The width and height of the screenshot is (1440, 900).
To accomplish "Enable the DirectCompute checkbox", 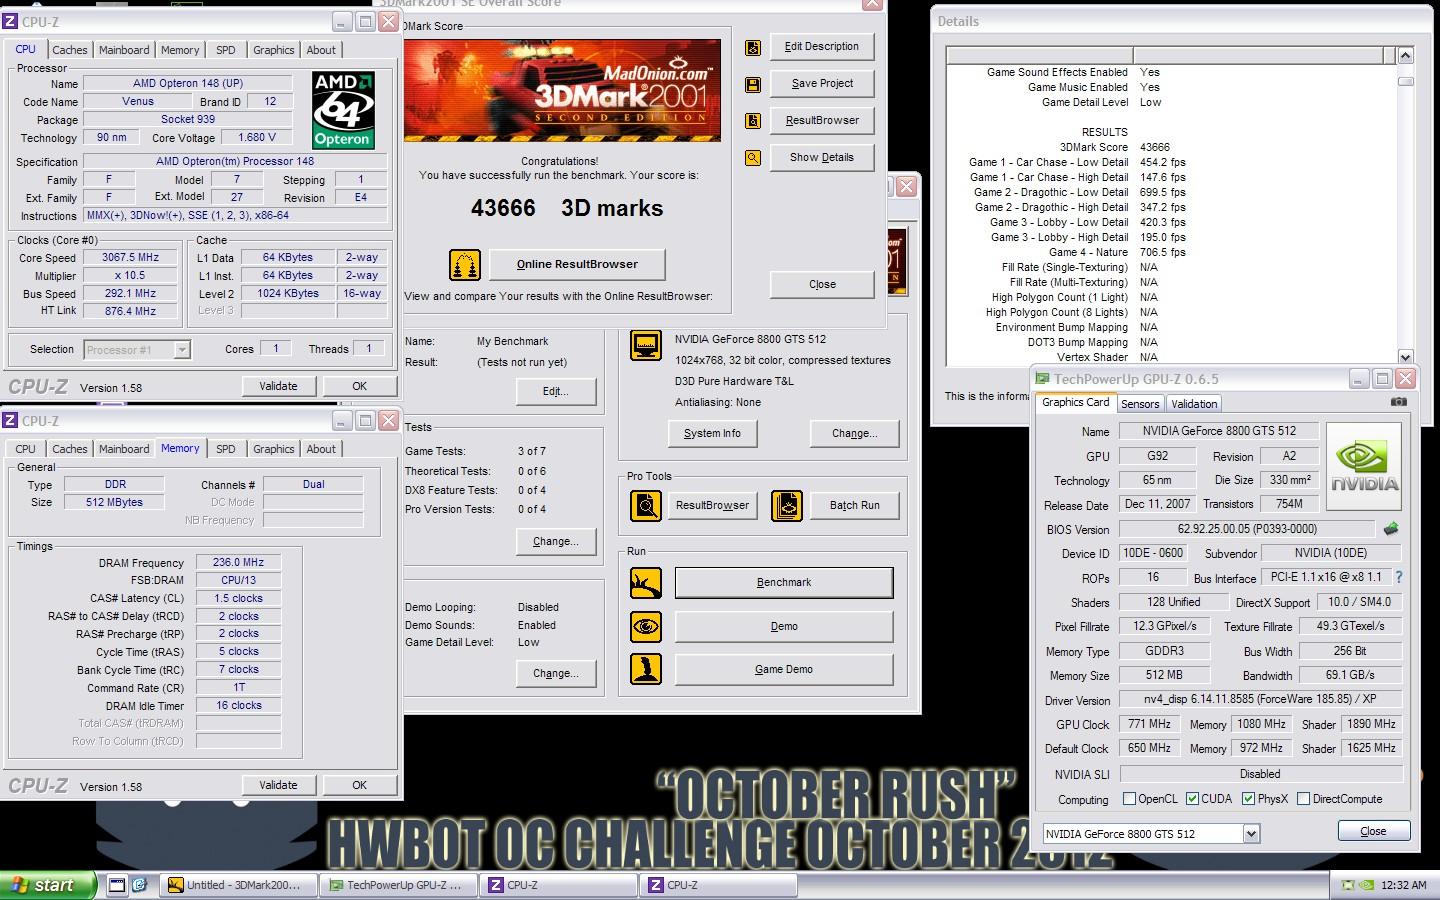I will (1303, 799).
